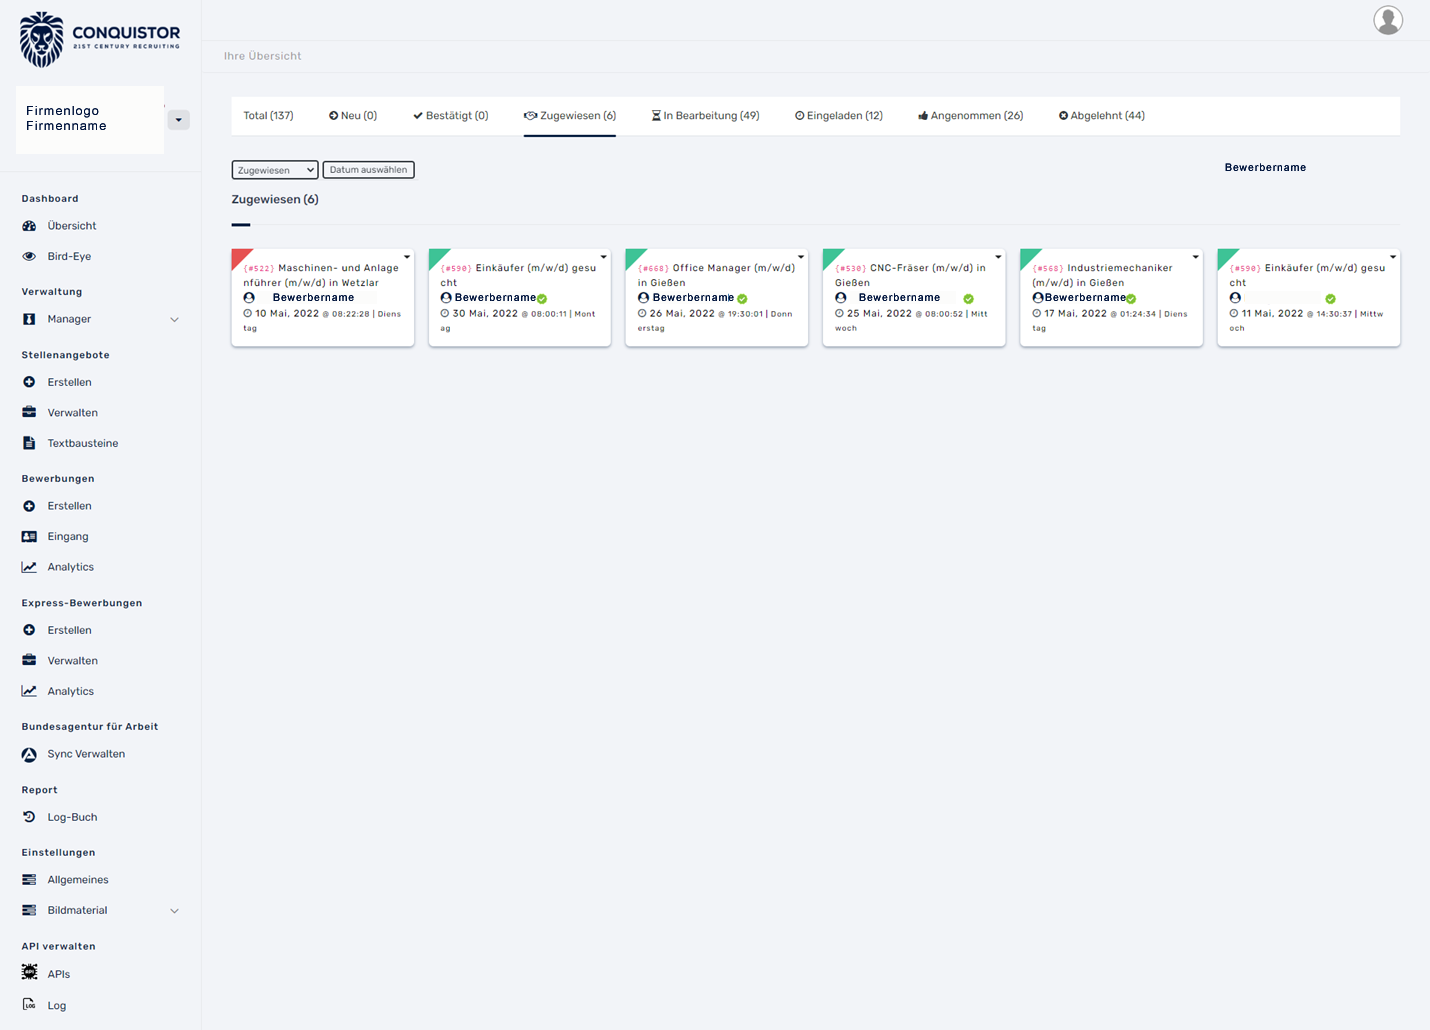Click the 25 Mai, 2022 date text
This screenshot has height=1030, width=1430.
[x=880, y=314]
